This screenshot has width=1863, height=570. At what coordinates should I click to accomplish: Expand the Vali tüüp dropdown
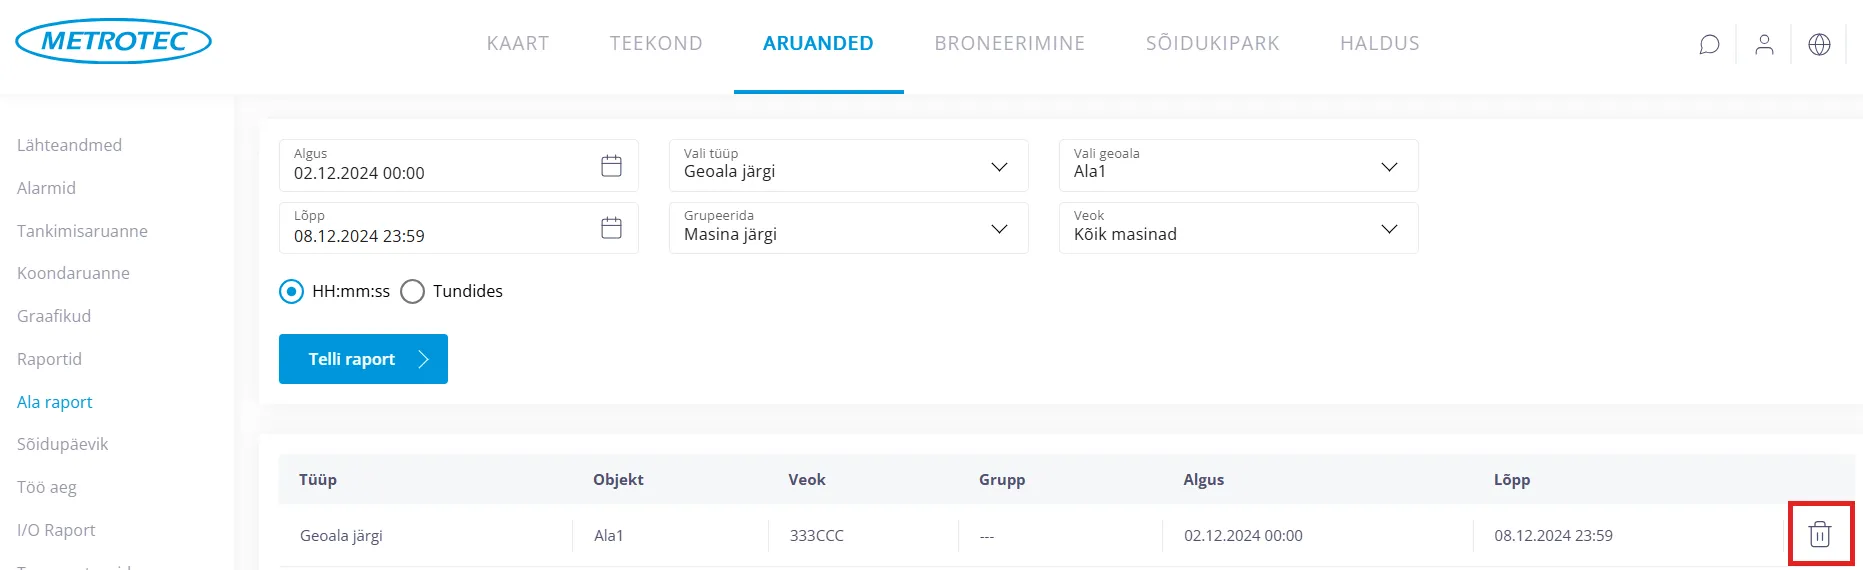point(848,166)
